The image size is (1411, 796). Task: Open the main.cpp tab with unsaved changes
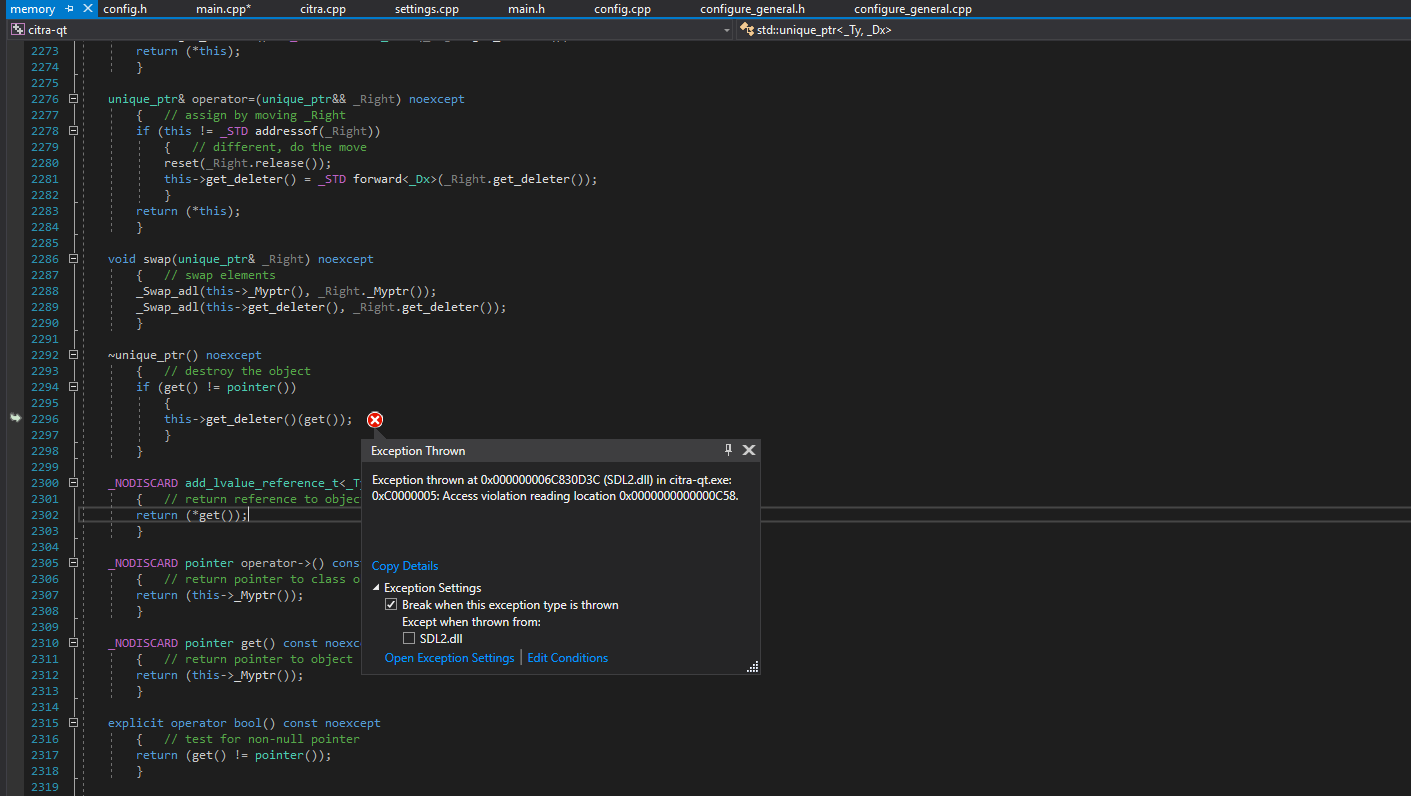[x=222, y=8]
